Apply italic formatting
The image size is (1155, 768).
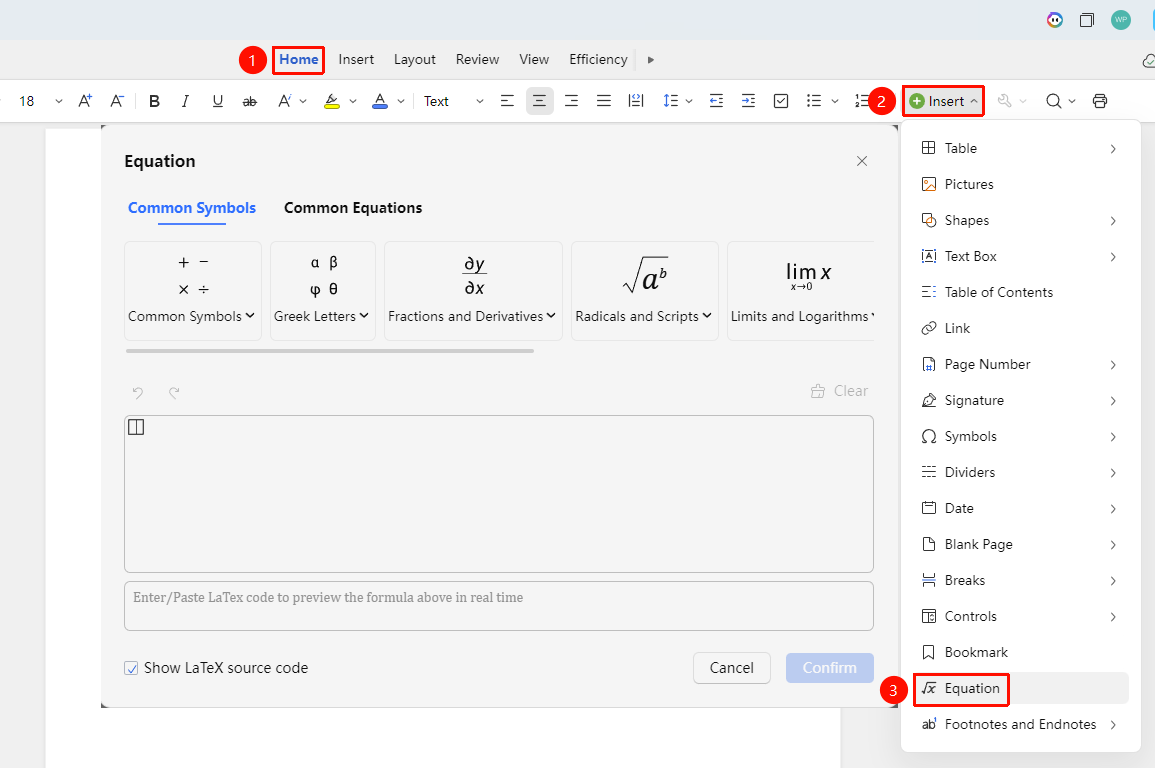[186, 101]
